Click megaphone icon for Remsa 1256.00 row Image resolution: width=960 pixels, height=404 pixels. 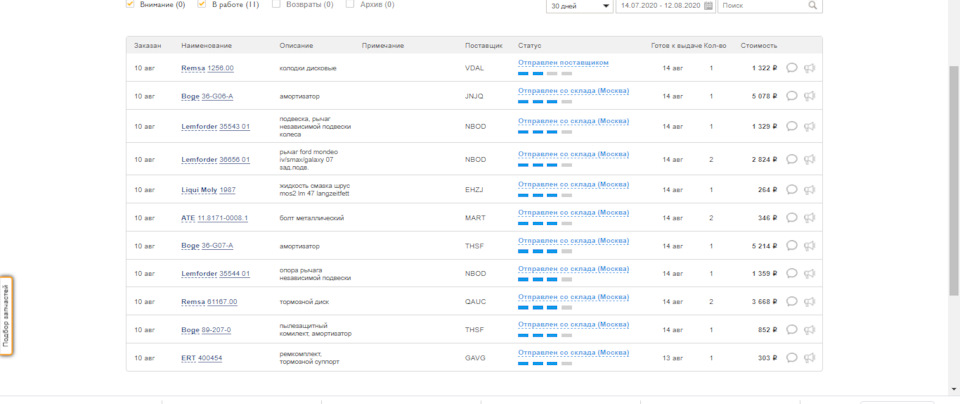[809, 68]
